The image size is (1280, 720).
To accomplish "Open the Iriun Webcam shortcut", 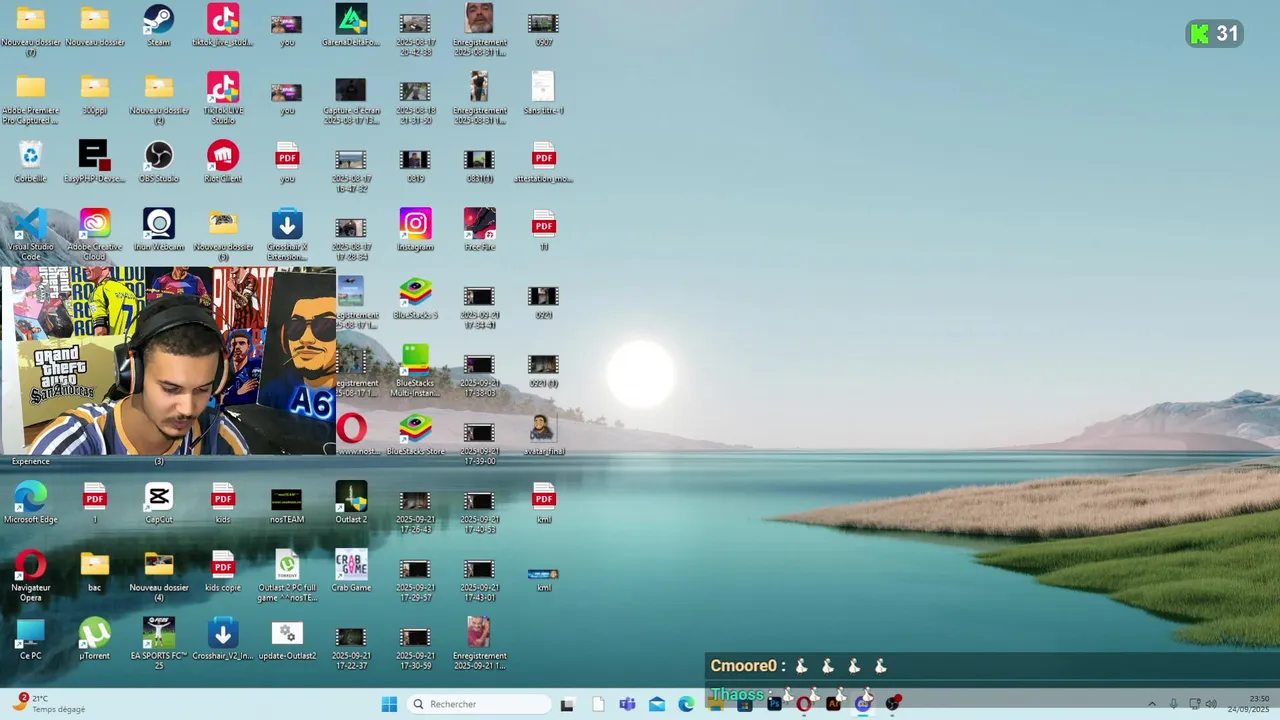I will pos(159,229).
